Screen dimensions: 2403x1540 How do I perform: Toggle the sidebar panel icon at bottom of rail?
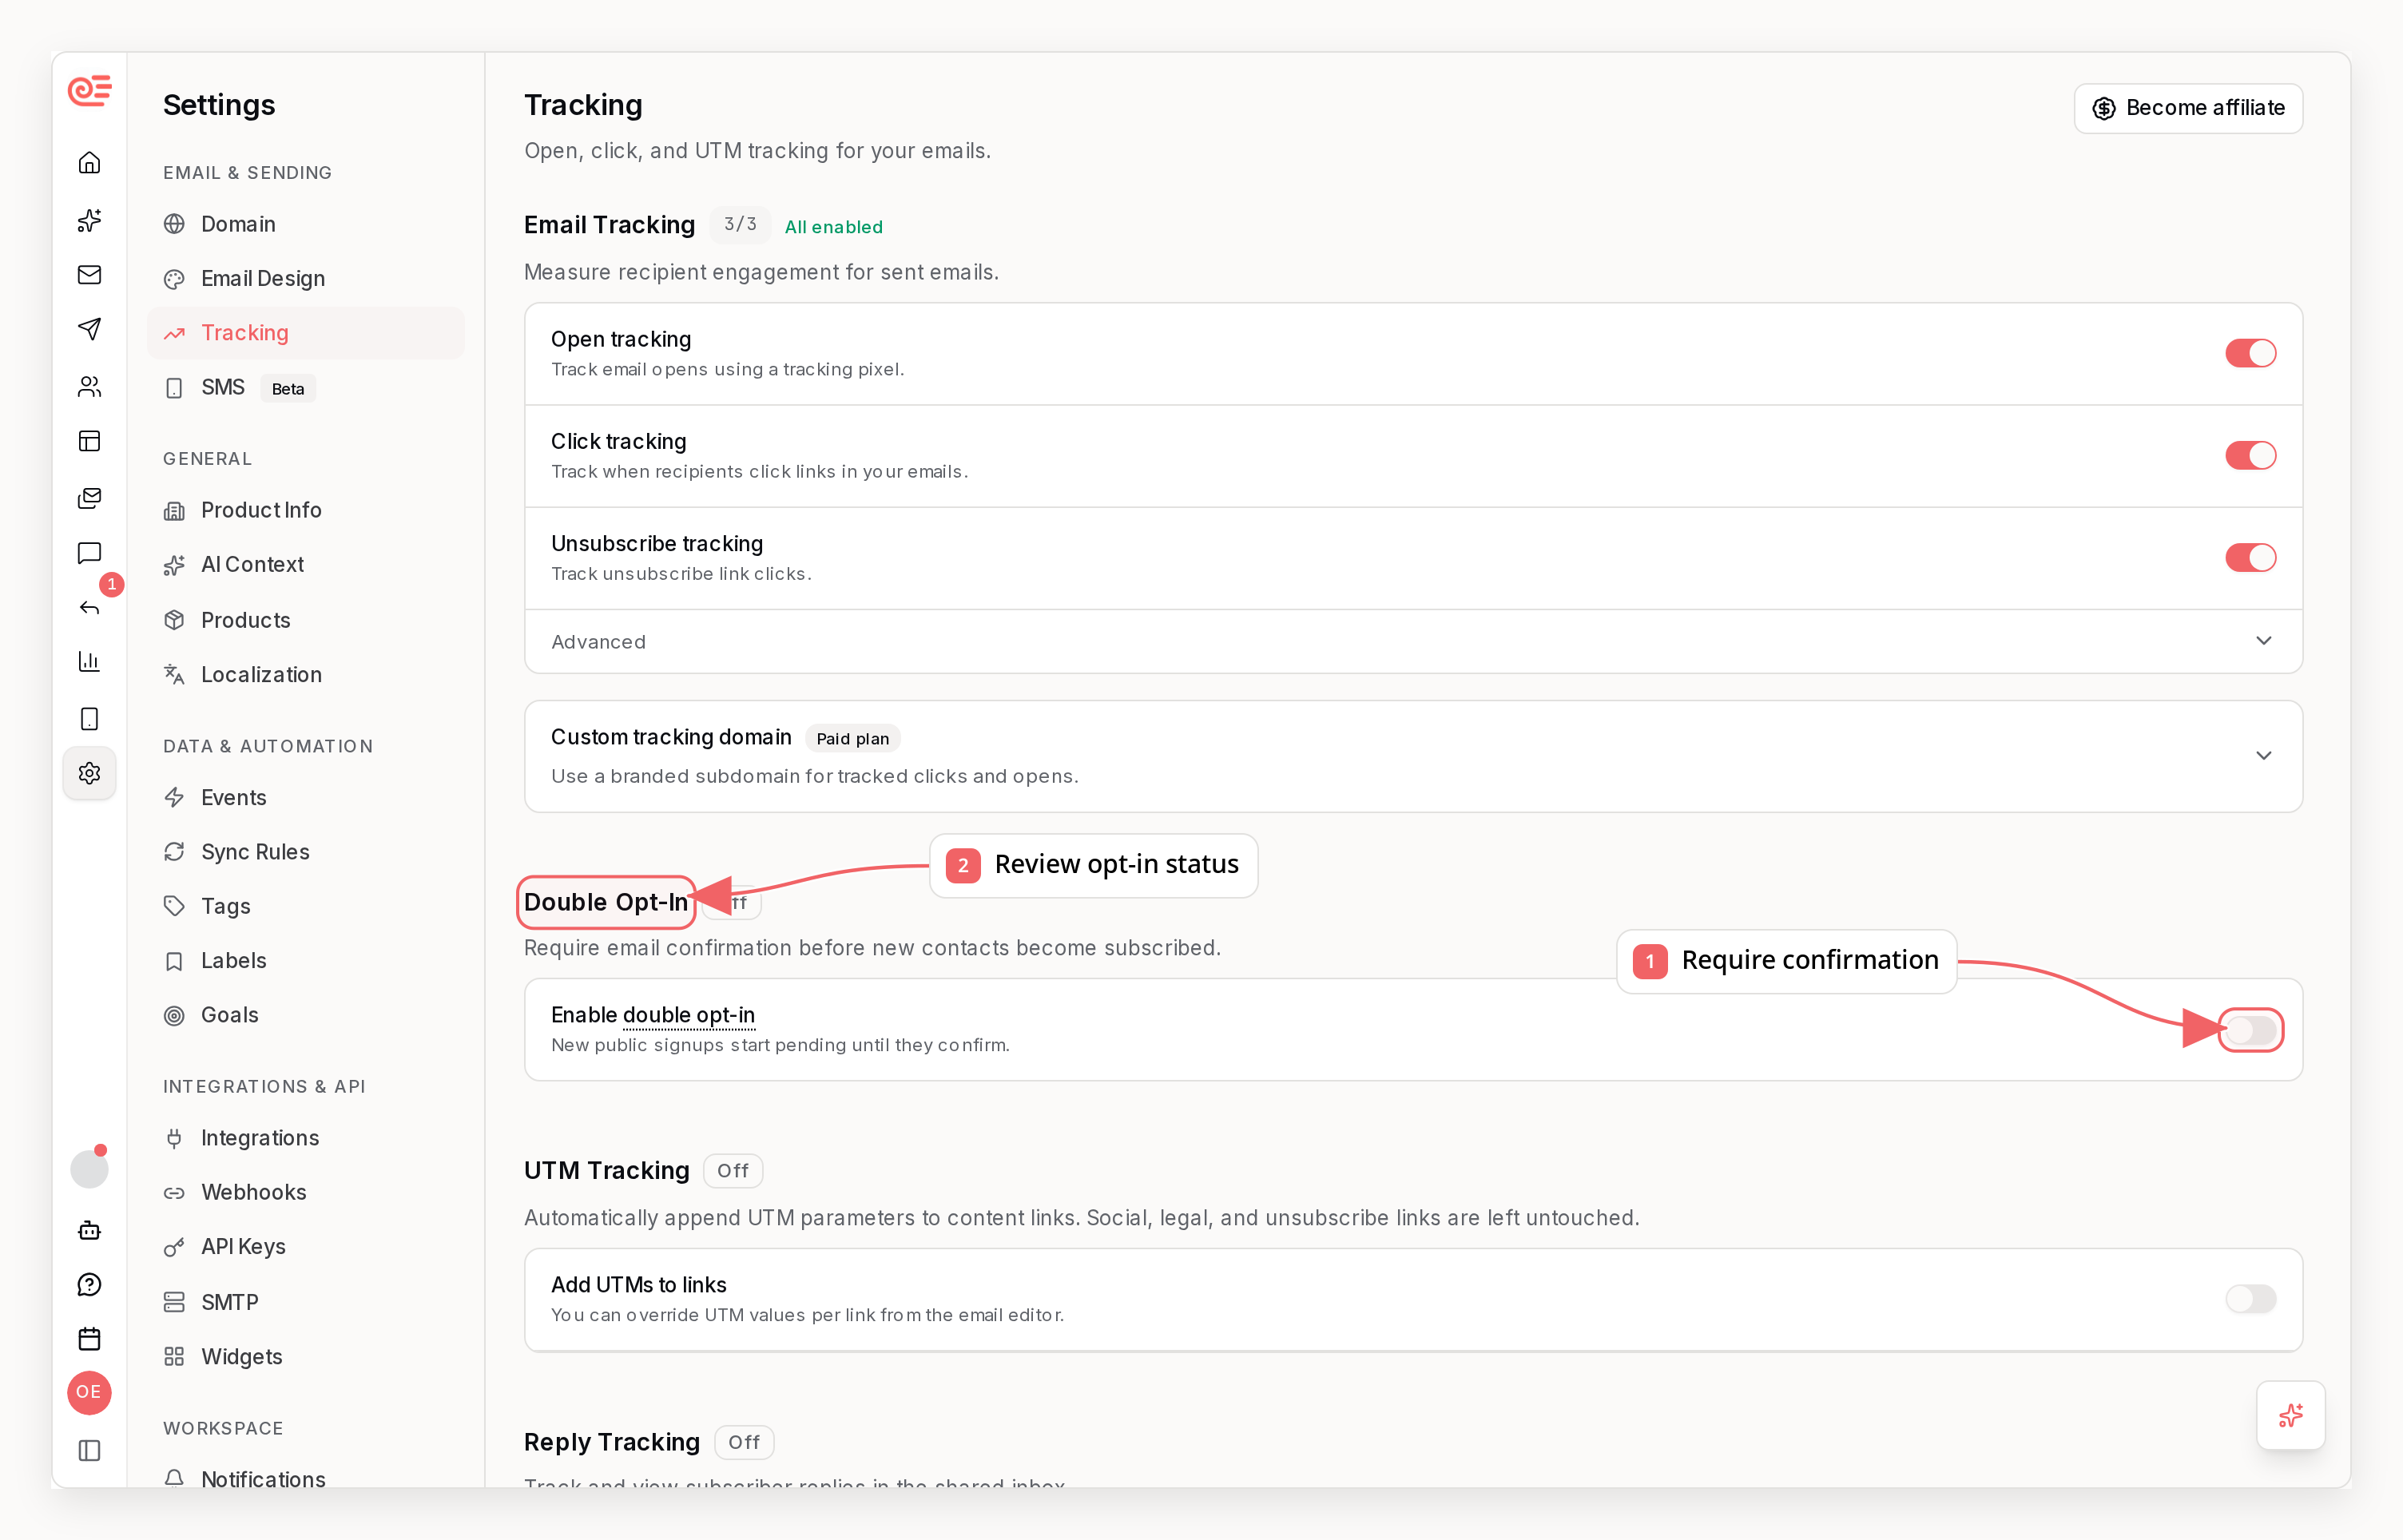[90, 1450]
